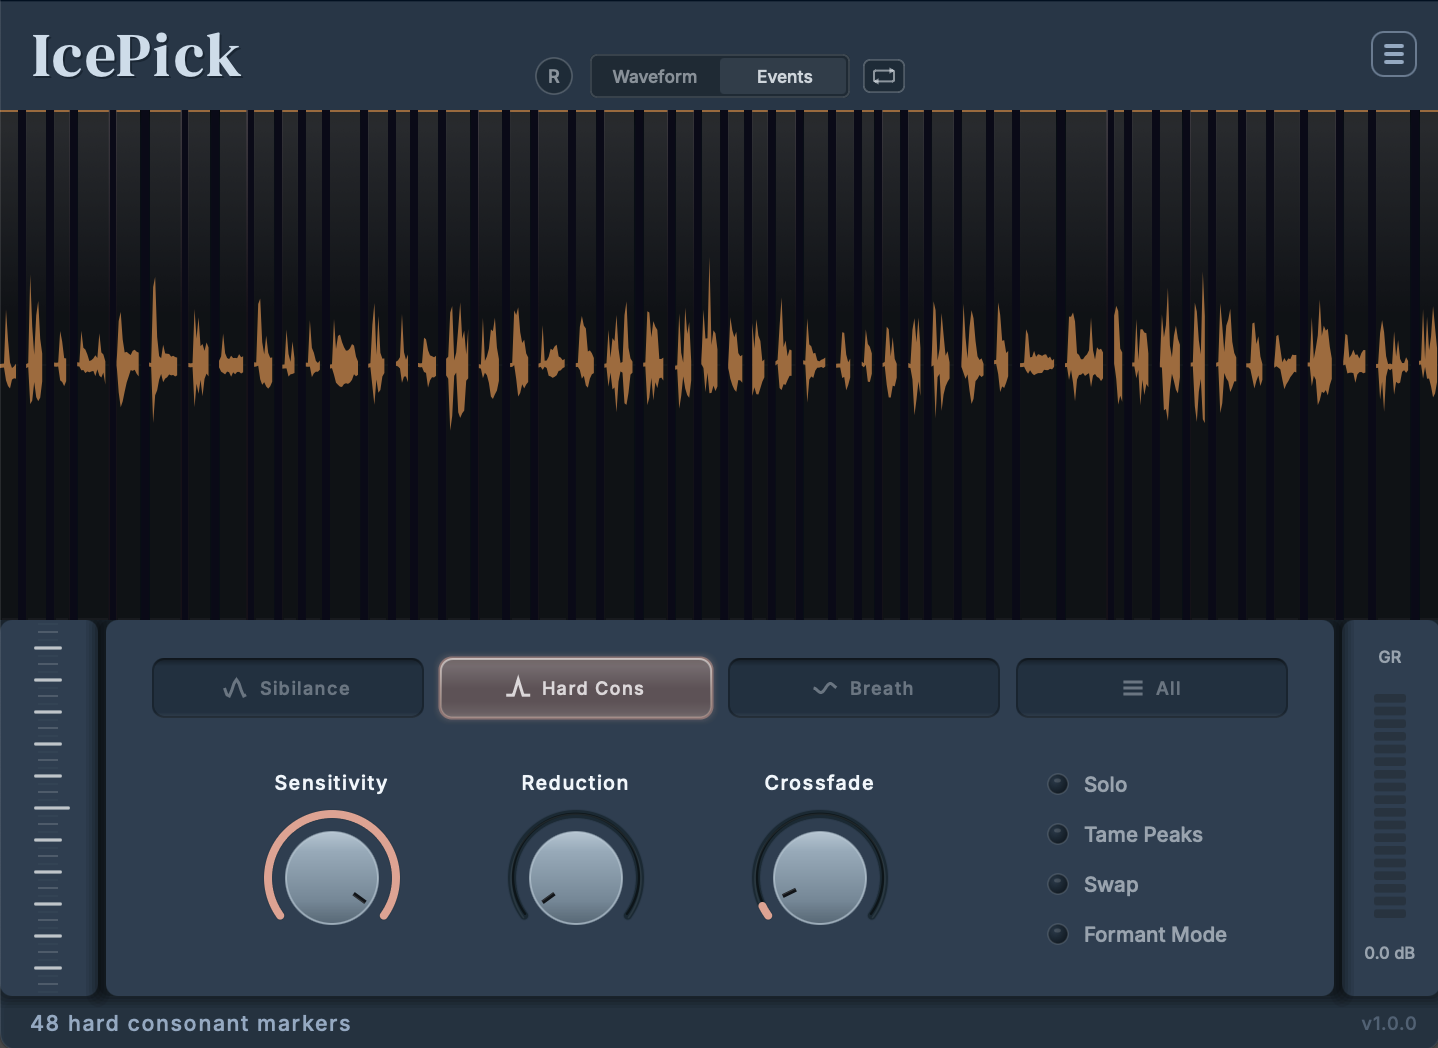This screenshot has width=1438, height=1048.
Task: Select the Hard Cons mode tab
Action: pos(576,688)
